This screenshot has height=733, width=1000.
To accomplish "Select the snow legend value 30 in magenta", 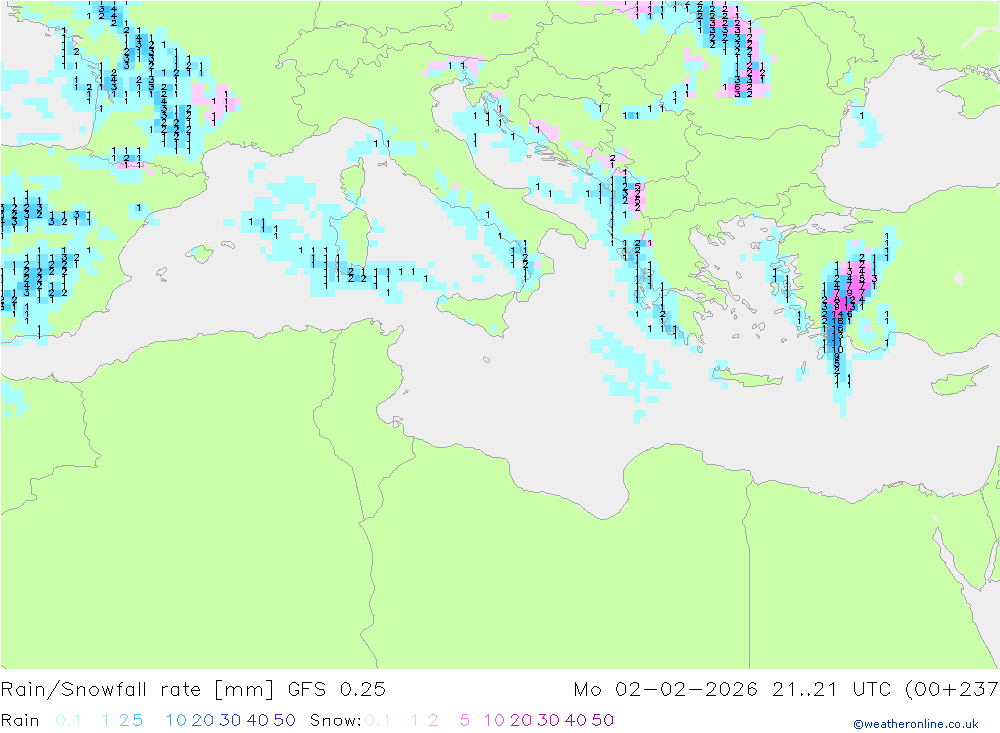I will [548, 720].
